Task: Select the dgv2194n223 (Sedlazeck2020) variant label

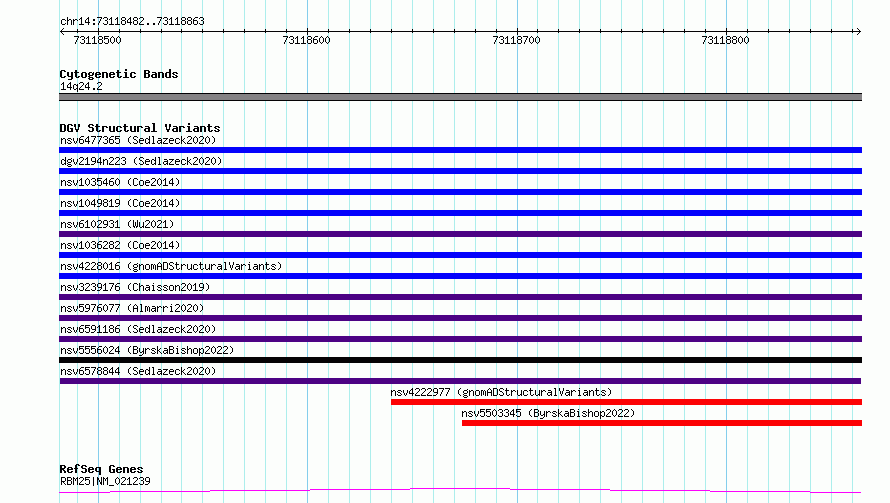Action: [x=141, y=161]
